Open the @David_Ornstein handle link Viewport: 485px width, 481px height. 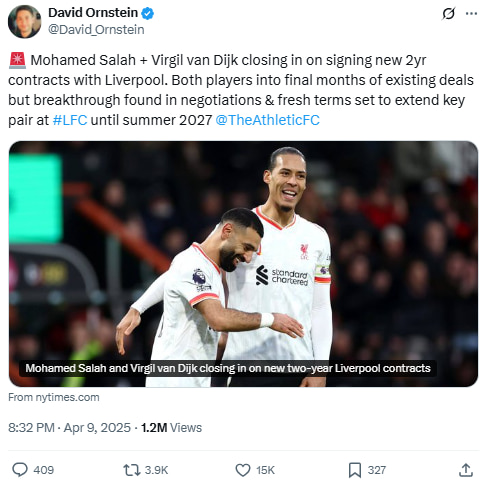pos(96,30)
